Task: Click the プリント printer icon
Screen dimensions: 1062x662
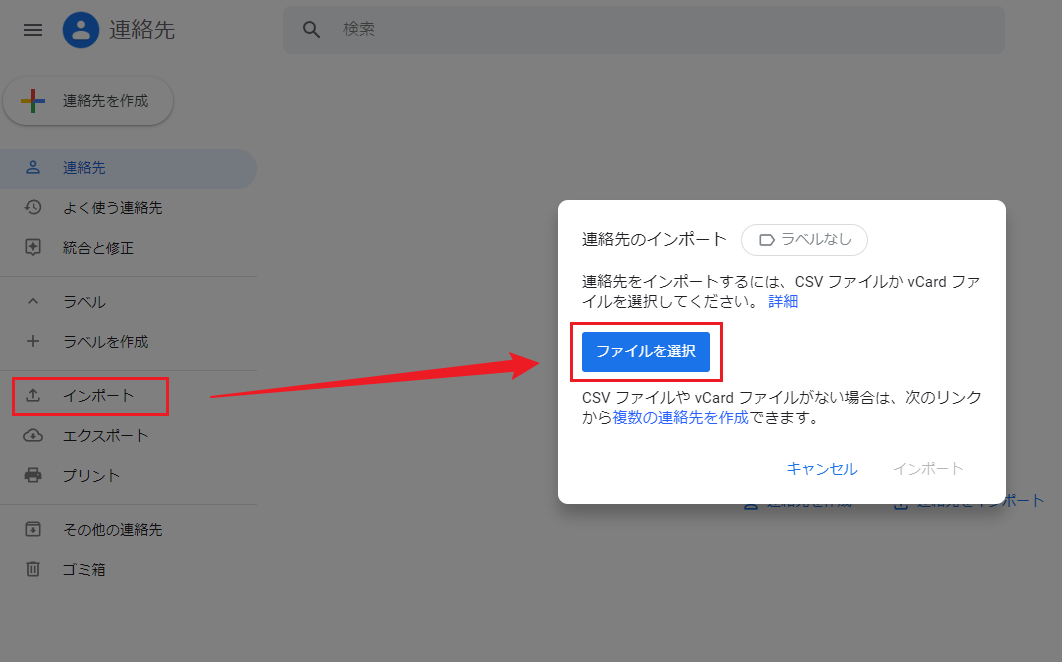Action: (33, 476)
